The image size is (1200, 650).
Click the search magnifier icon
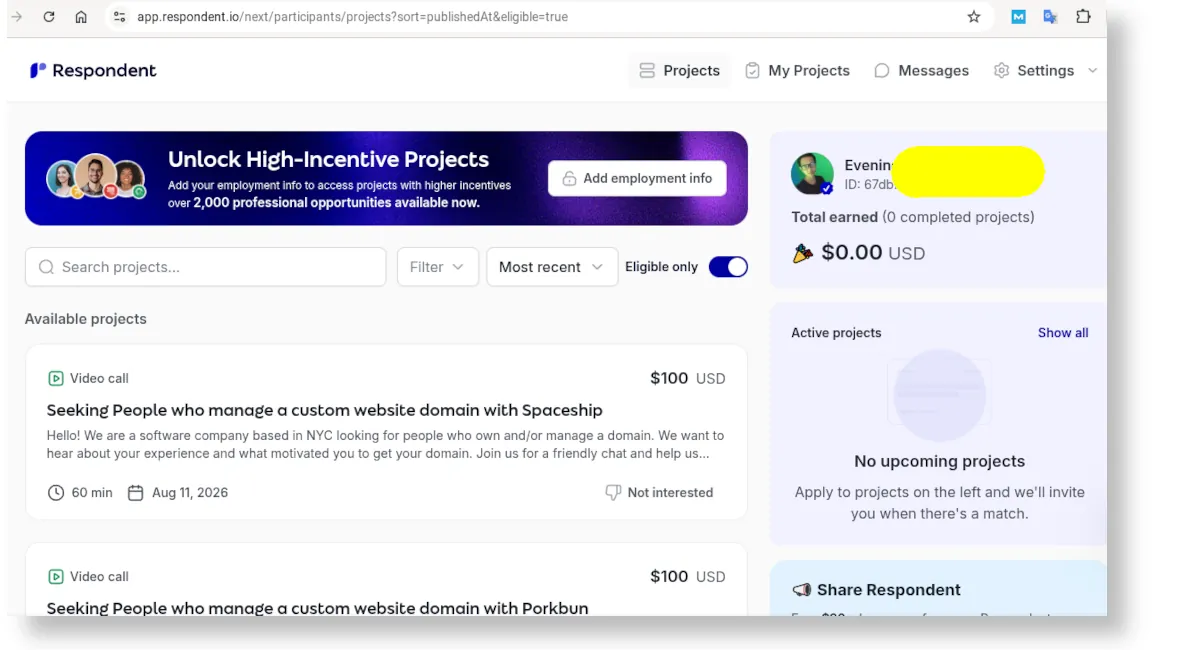[46, 267]
